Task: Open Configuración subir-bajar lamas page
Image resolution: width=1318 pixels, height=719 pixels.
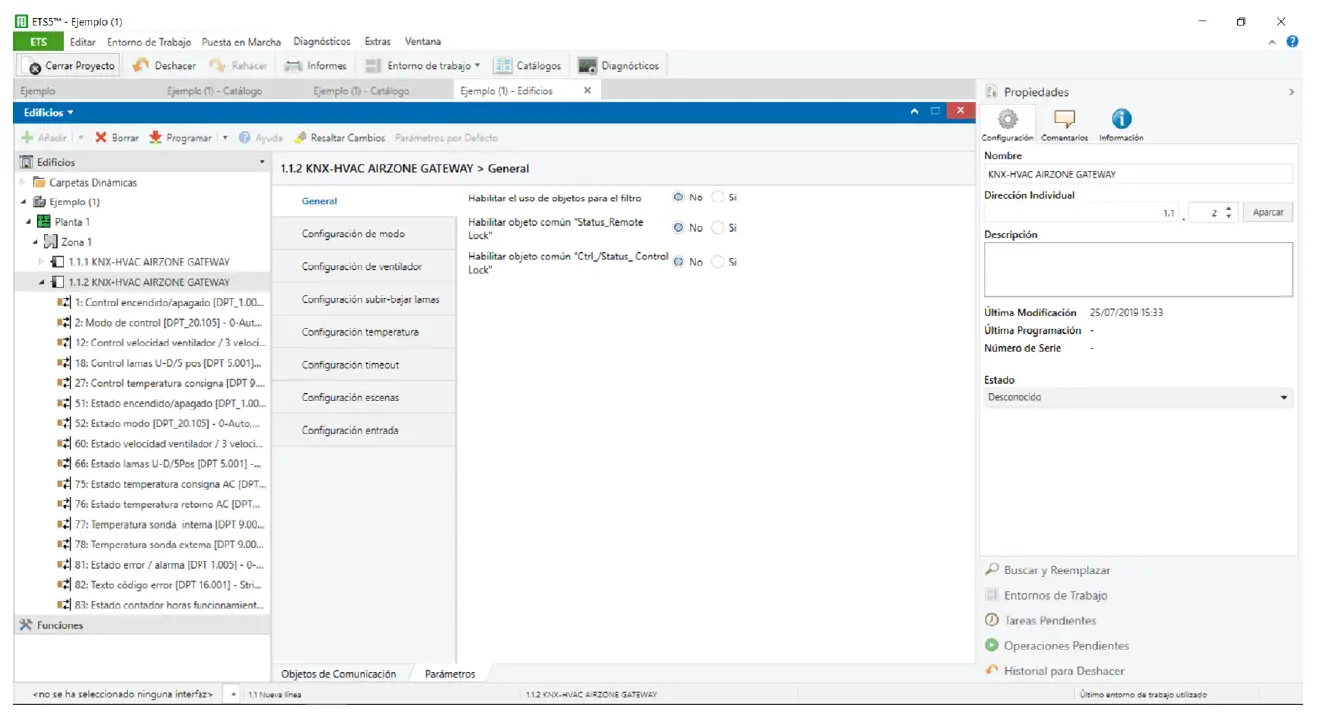Action: (x=363, y=299)
